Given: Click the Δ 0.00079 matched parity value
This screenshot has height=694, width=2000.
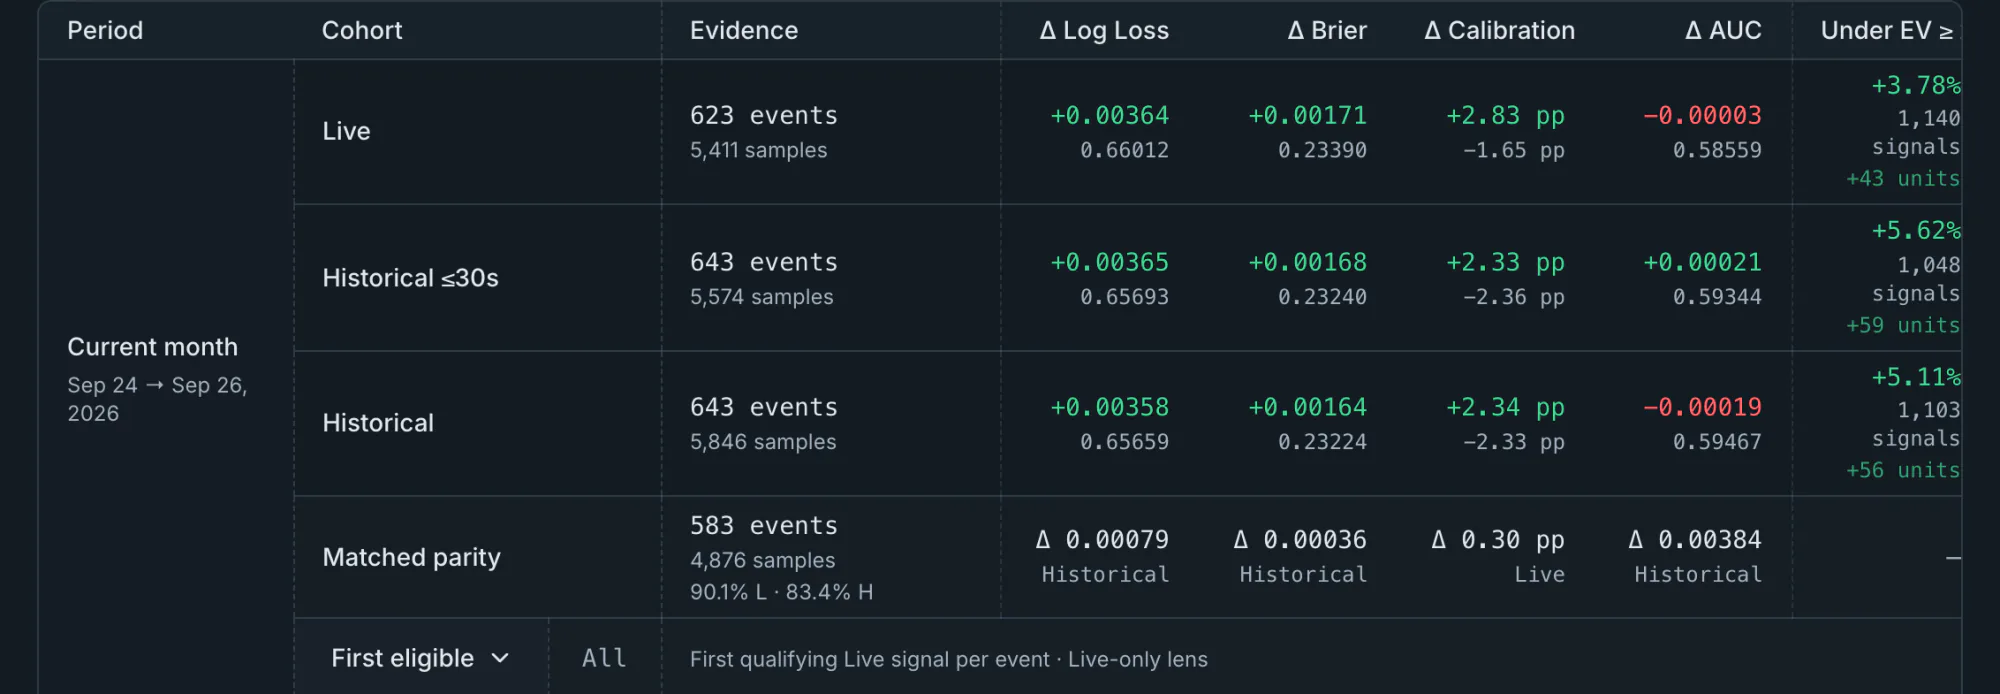Looking at the screenshot, I should [x=1102, y=540].
